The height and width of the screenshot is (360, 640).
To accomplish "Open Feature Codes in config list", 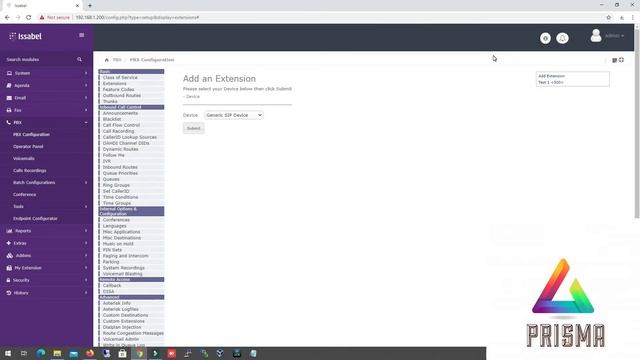I will (x=118, y=89).
